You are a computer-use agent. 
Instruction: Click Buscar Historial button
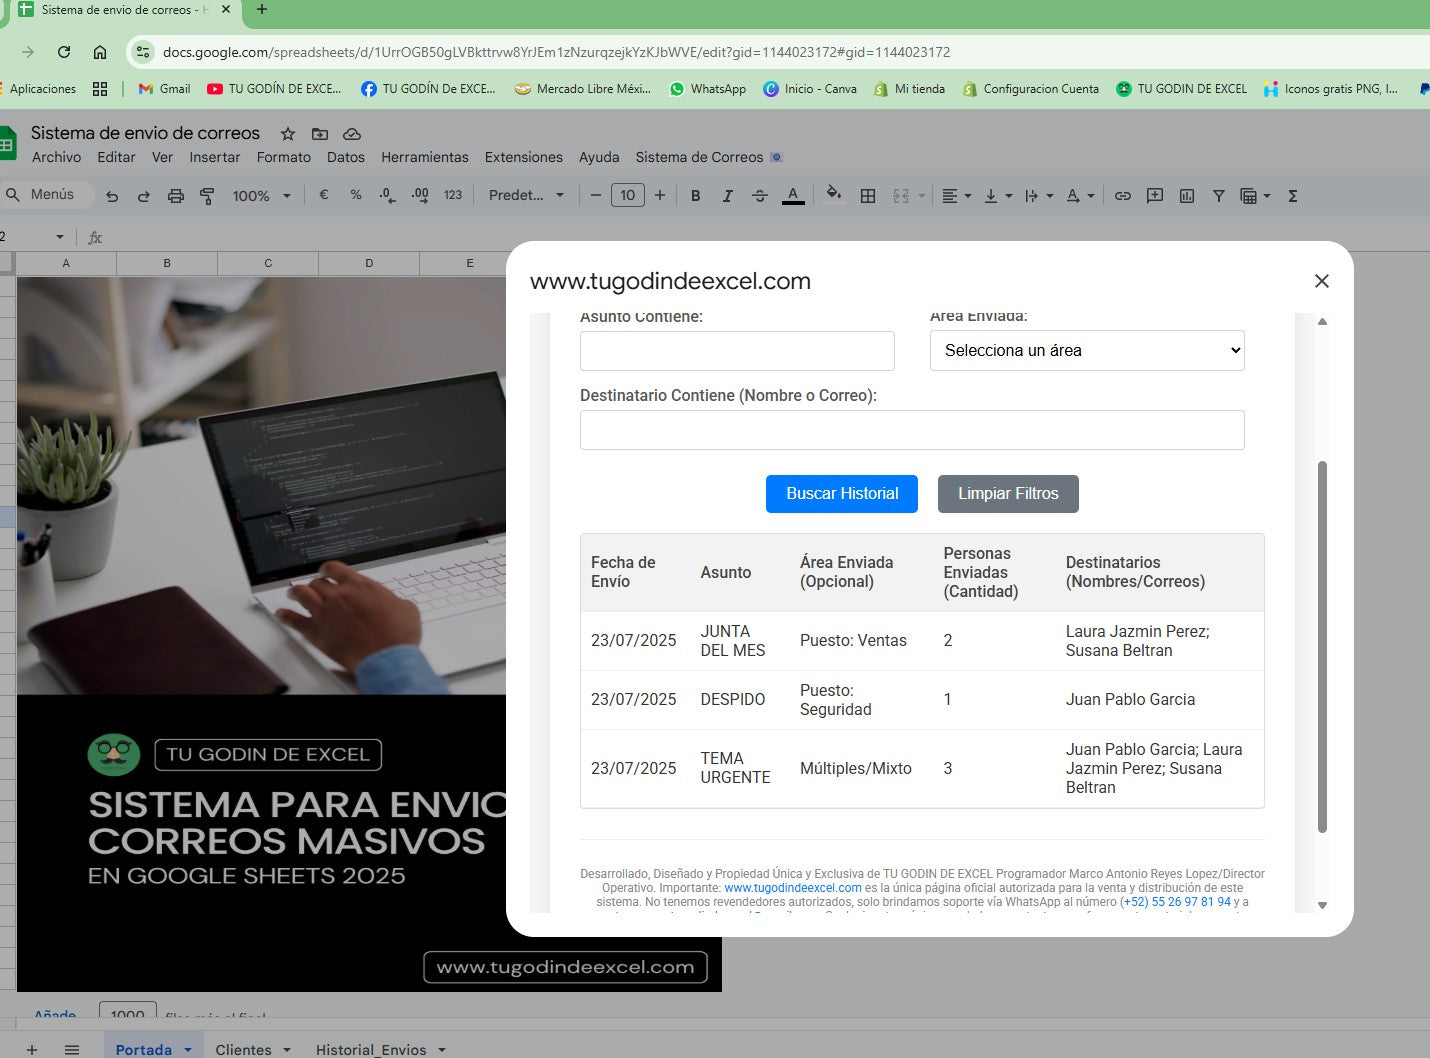coord(842,494)
